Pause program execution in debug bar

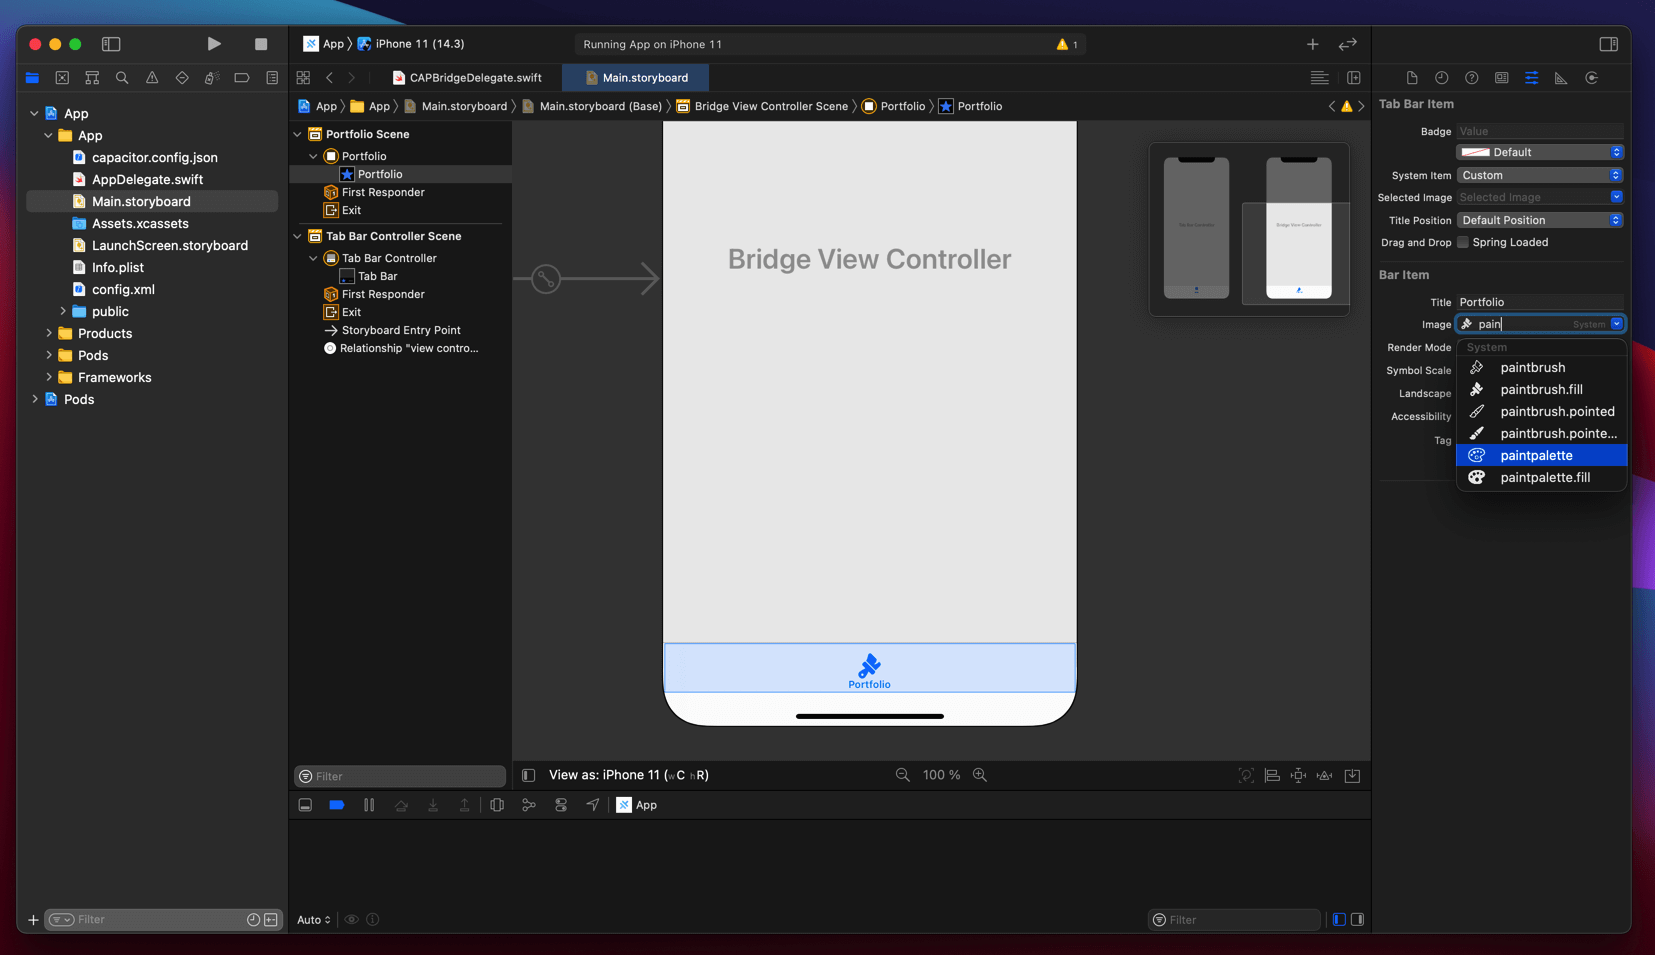tap(369, 805)
